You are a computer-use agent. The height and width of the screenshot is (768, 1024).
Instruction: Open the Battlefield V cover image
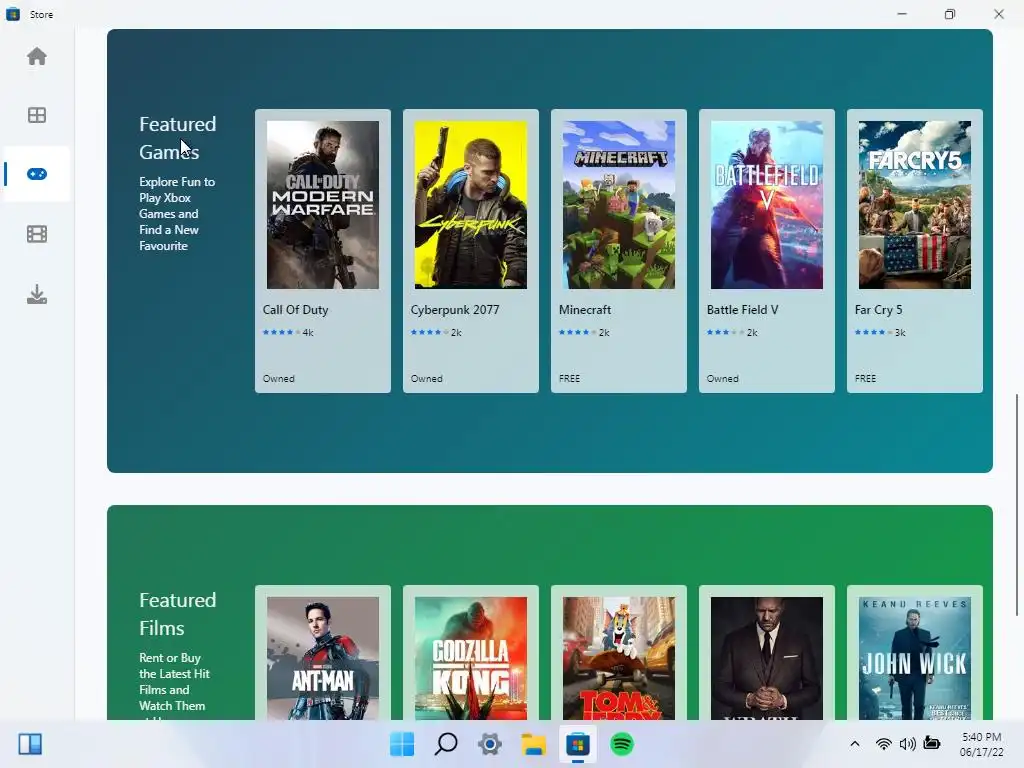coord(767,204)
